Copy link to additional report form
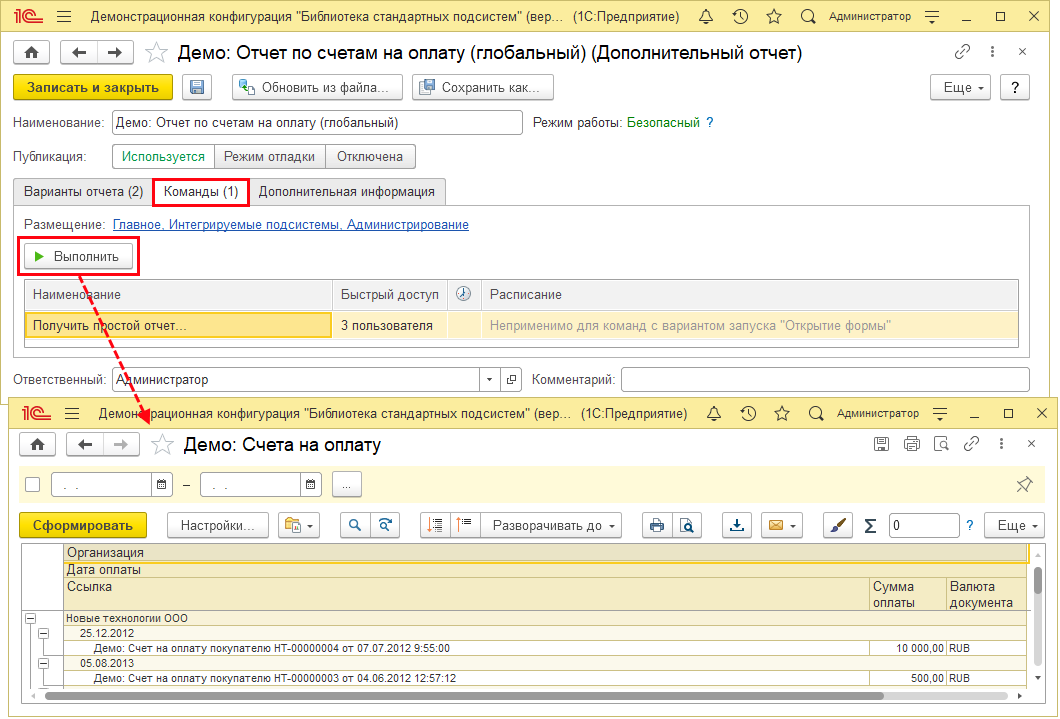Viewport: 1060px width, 719px height. coord(962,51)
